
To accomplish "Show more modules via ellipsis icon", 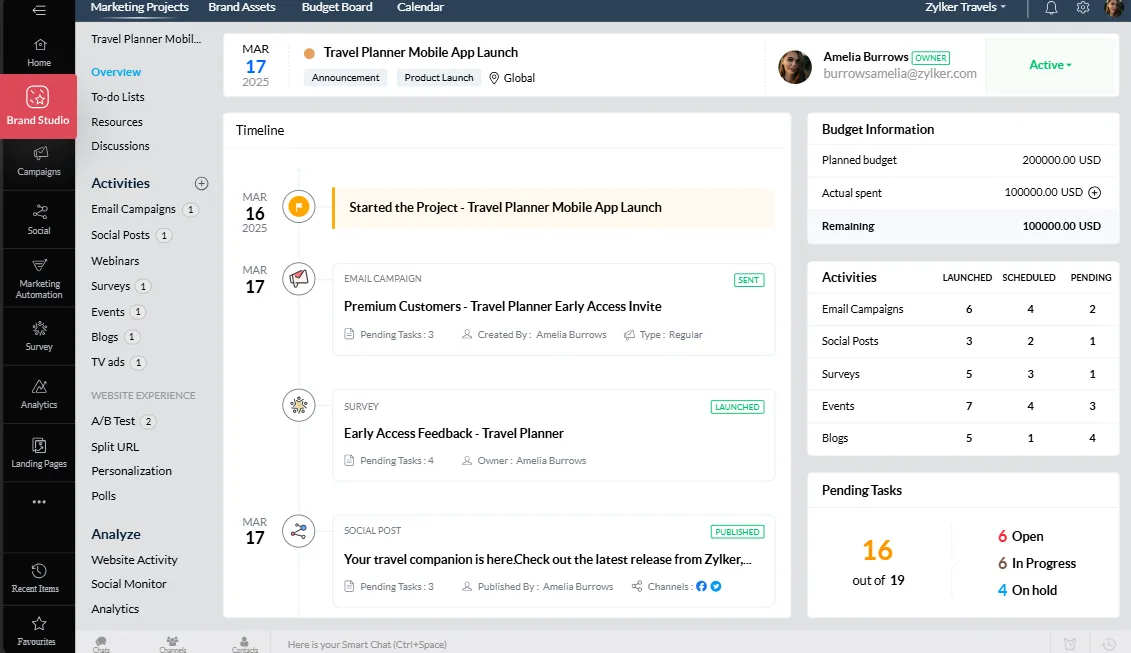I will tap(39, 501).
